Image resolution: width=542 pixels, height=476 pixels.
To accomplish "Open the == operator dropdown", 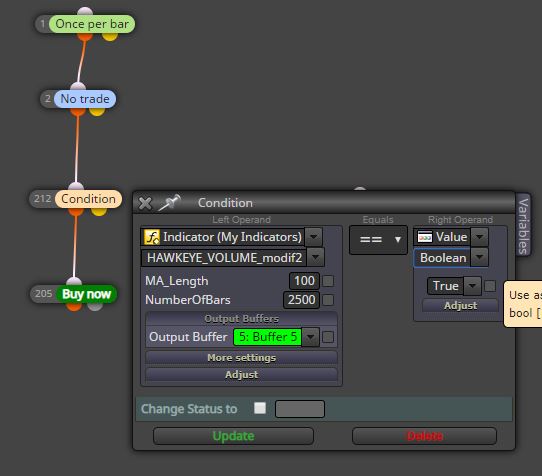I will click(379, 240).
